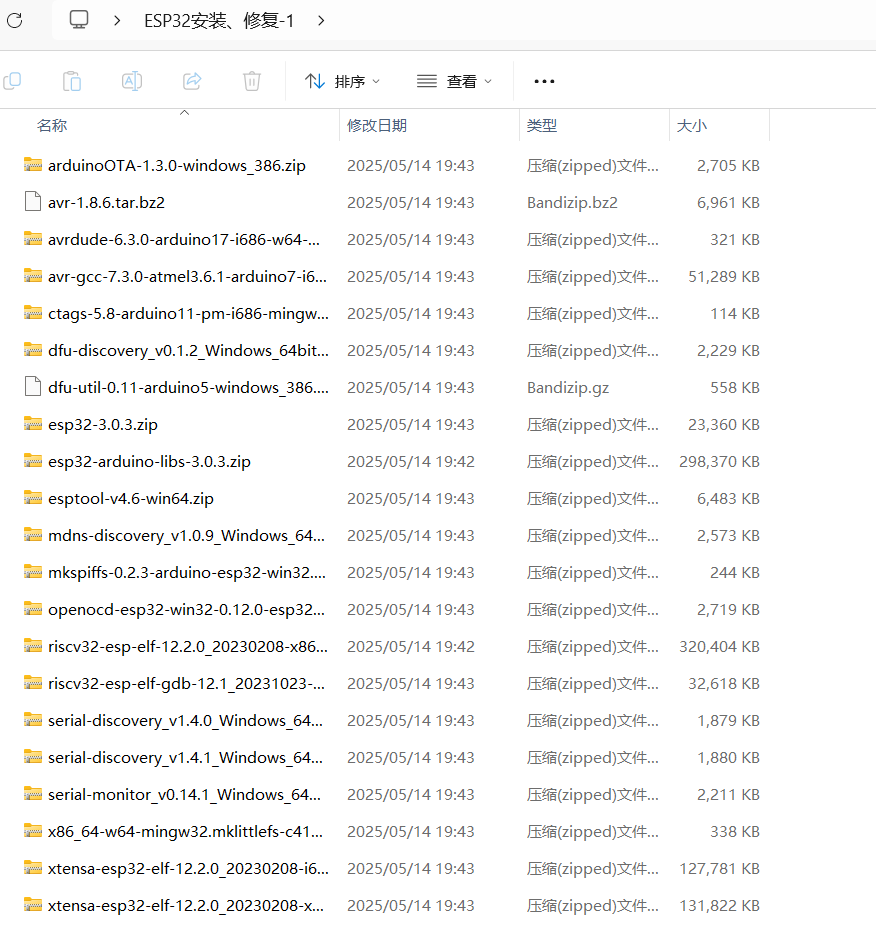Viewport: 876px width, 938px height.
Task: Click the Delete trash icon
Action: (x=251, y=81)
